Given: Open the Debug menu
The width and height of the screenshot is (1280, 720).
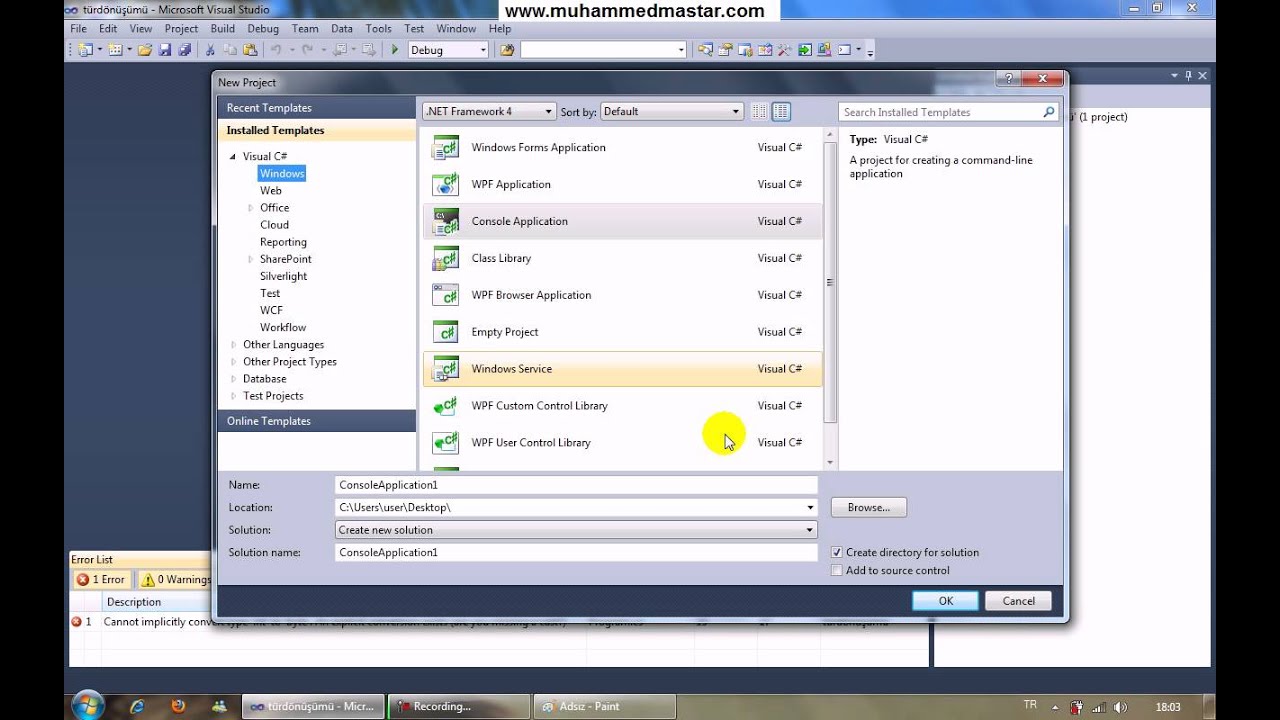Looking at the screenshot, I should pos(263,29).
